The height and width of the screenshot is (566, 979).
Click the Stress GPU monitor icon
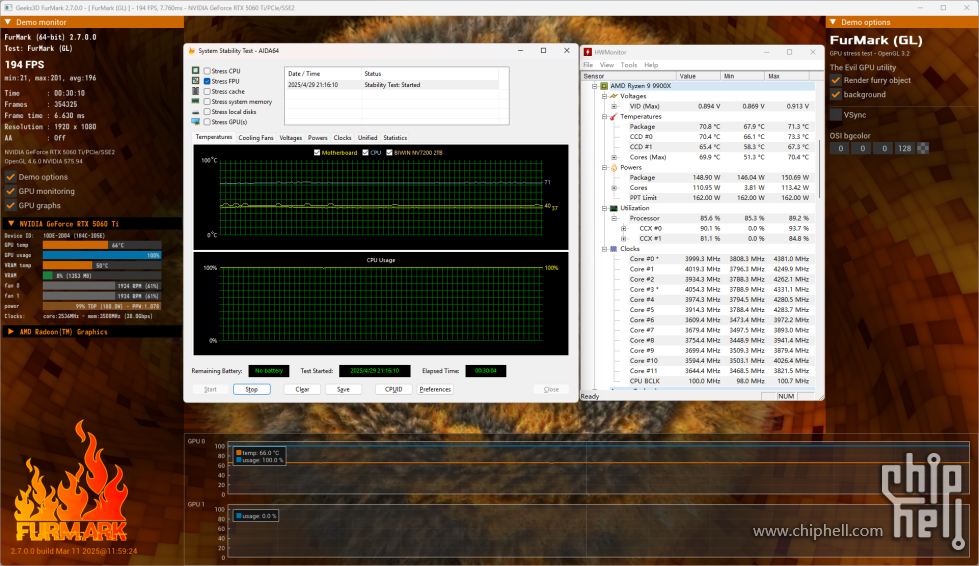click(195, 122)
